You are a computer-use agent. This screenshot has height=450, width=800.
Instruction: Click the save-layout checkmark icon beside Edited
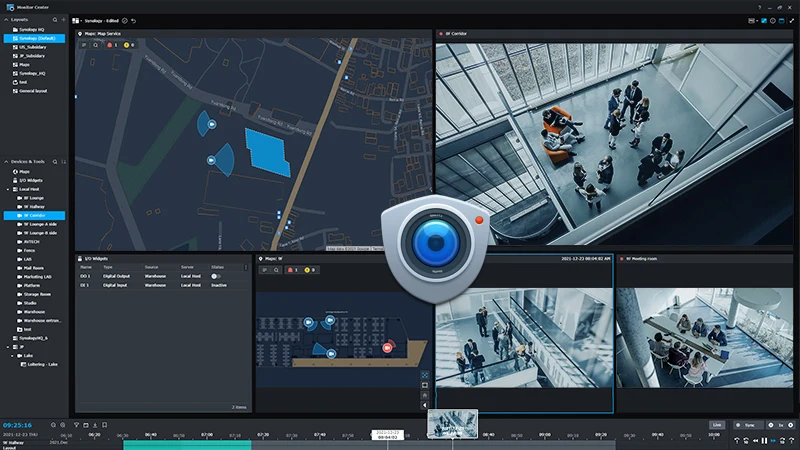[x=124, y=21]
